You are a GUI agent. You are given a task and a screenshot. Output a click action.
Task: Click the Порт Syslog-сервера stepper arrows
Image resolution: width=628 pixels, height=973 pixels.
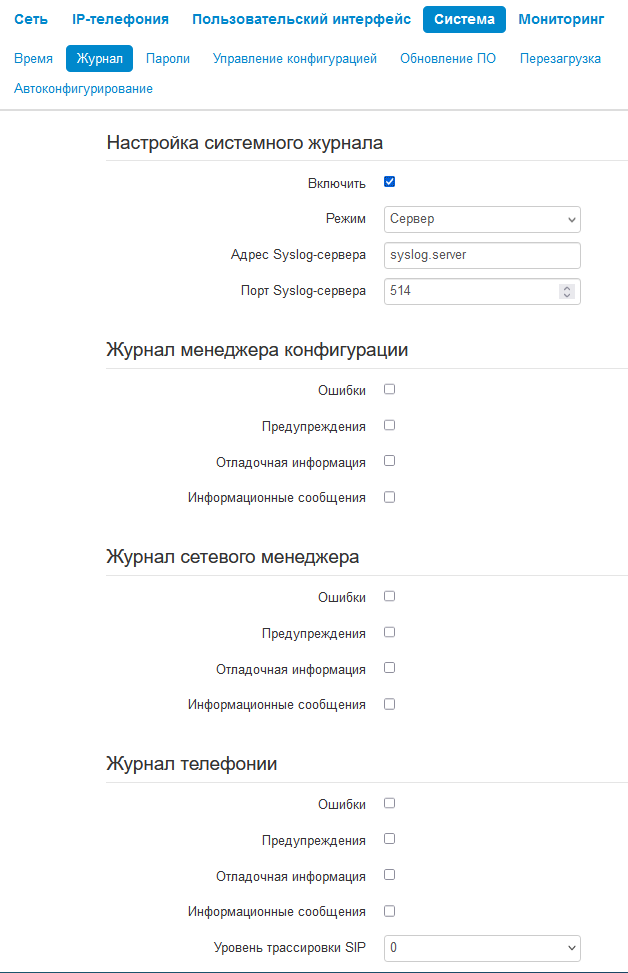(567, 291)
